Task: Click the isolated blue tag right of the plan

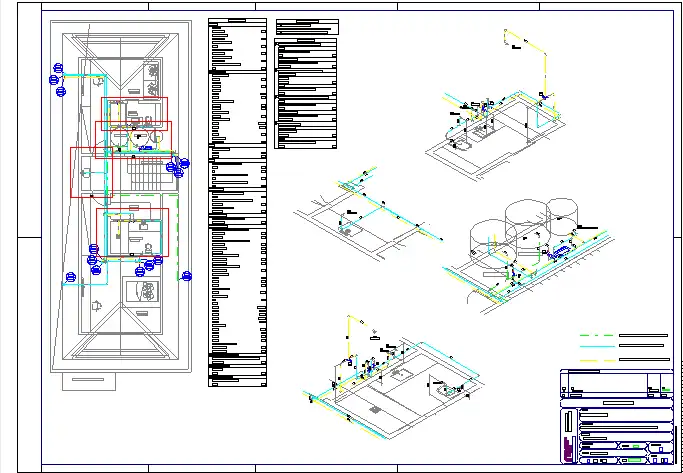Action: click(x=186, y=277)
